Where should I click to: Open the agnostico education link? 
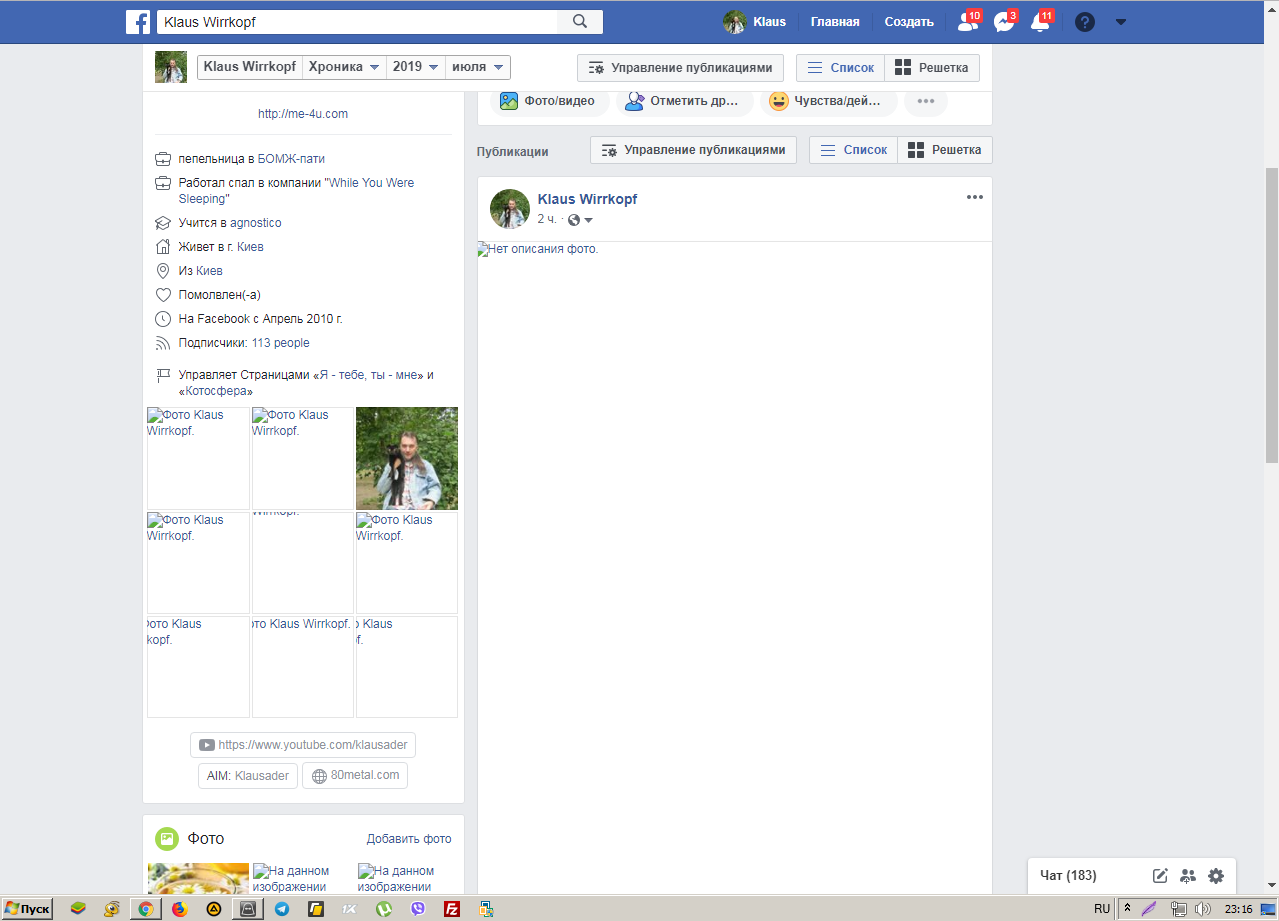(256, 223)
